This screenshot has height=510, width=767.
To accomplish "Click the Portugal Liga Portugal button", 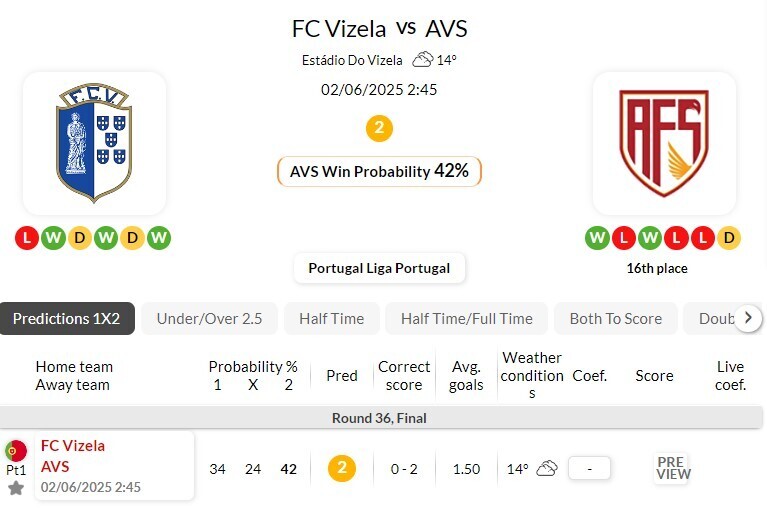I will 379,268.
